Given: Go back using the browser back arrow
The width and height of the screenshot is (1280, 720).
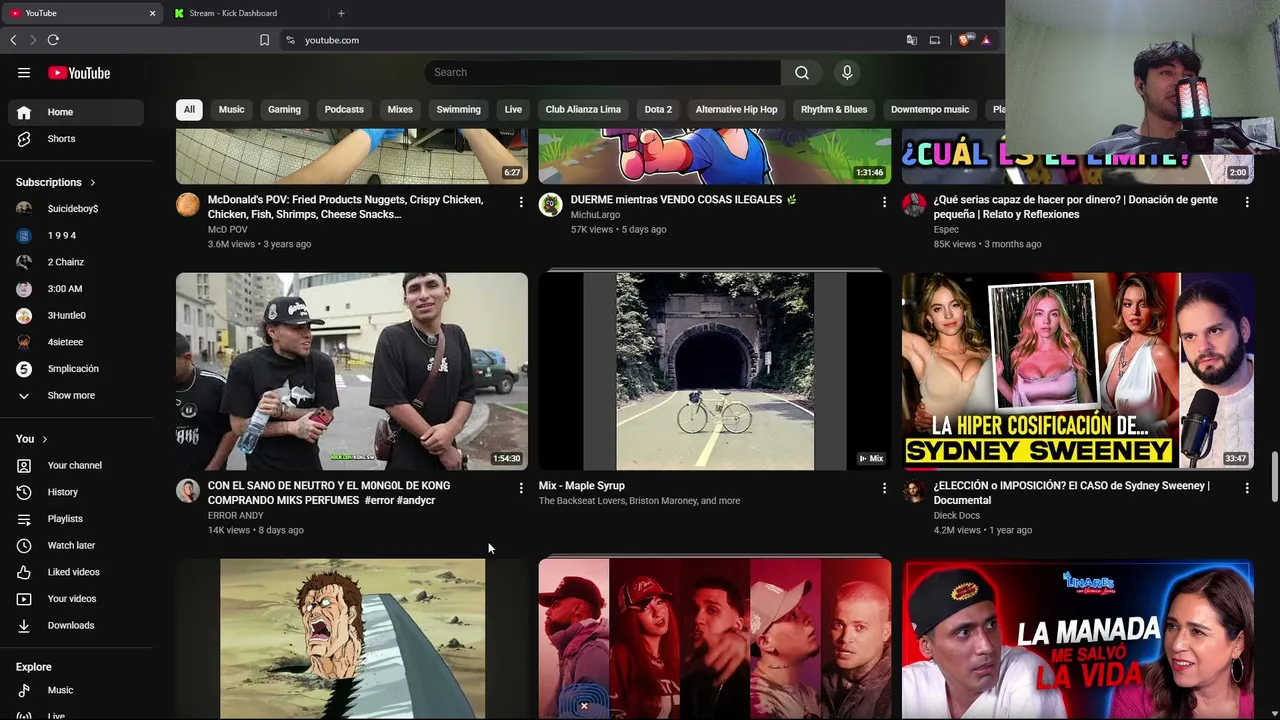Looking at the screenshot, I should point(13,40).
